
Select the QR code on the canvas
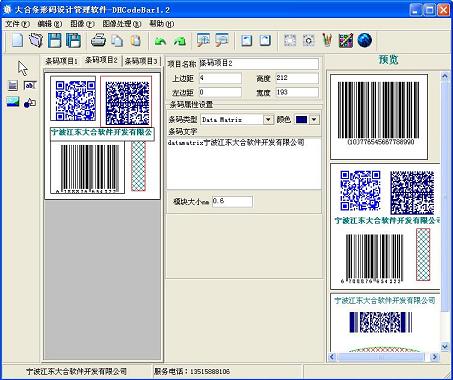click(x=73, y=99)
